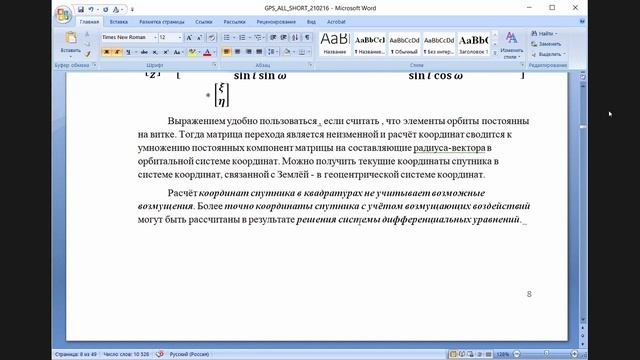Click the Заменить replace button
Viewport: 640px width, 360px height.
(547, 44)
